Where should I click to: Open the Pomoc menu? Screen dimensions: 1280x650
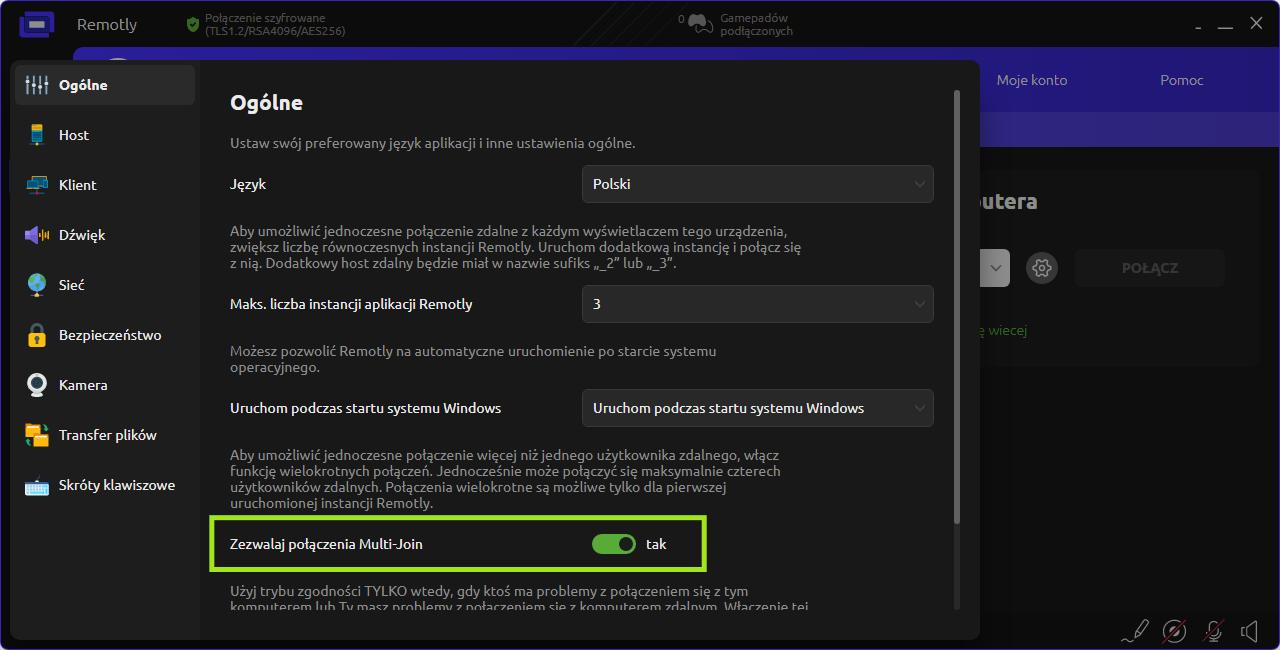(1181, 80)
